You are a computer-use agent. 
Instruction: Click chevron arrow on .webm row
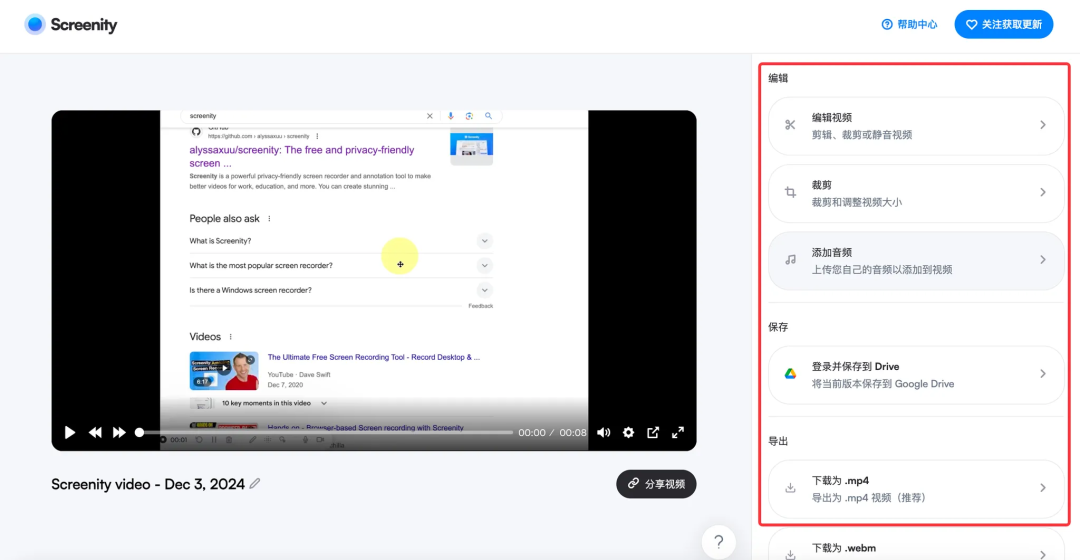[1043, 554]
